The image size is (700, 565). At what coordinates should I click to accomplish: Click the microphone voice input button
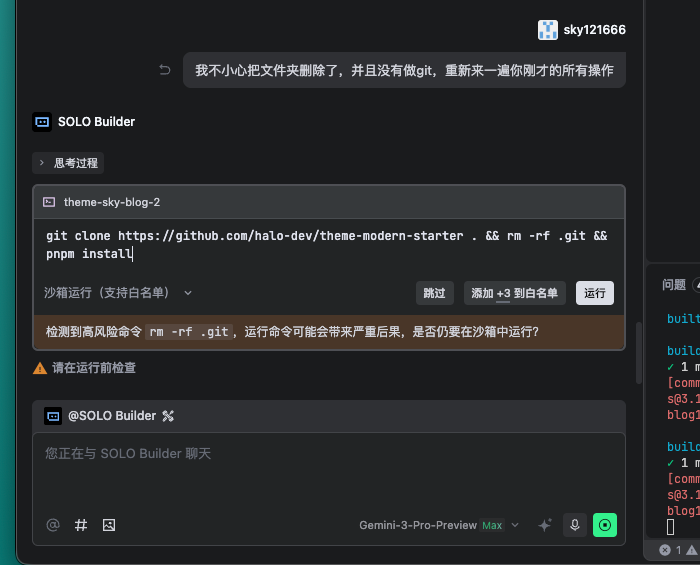pos(574,525)
